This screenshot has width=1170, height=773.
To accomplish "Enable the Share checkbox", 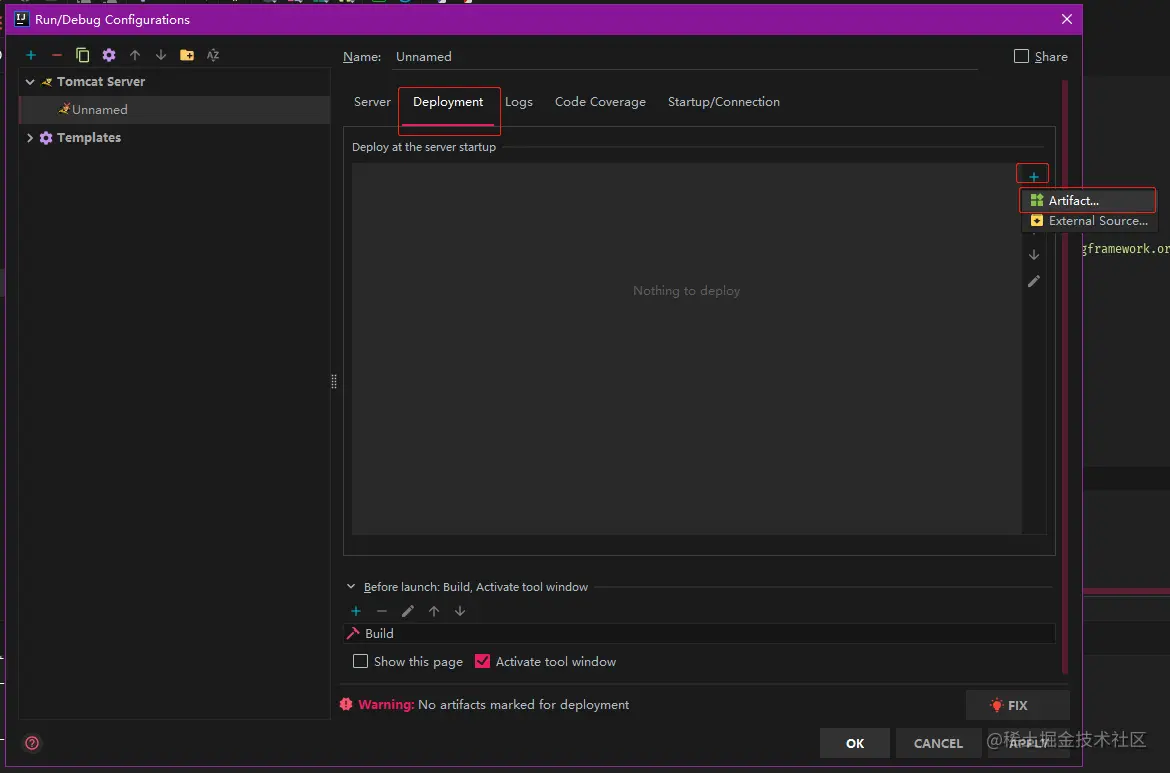I will 1022,56.
